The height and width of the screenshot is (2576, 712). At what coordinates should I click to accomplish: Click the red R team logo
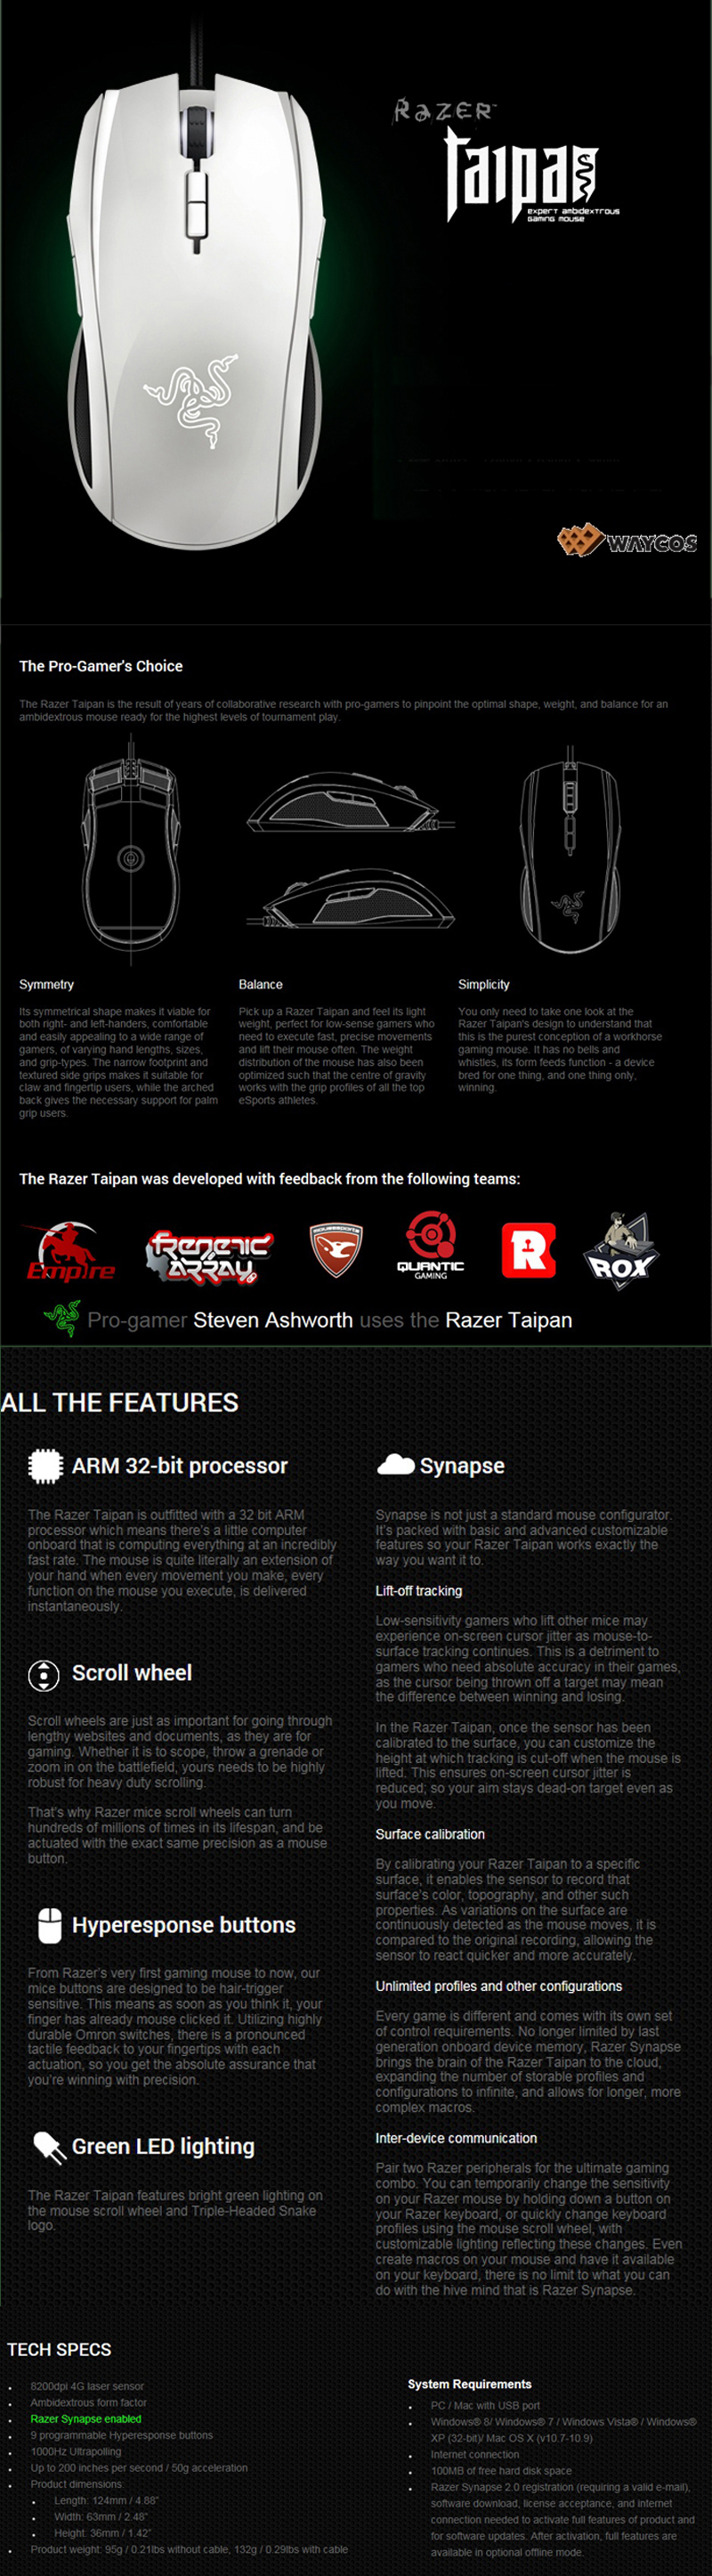tap(528, 1250)
